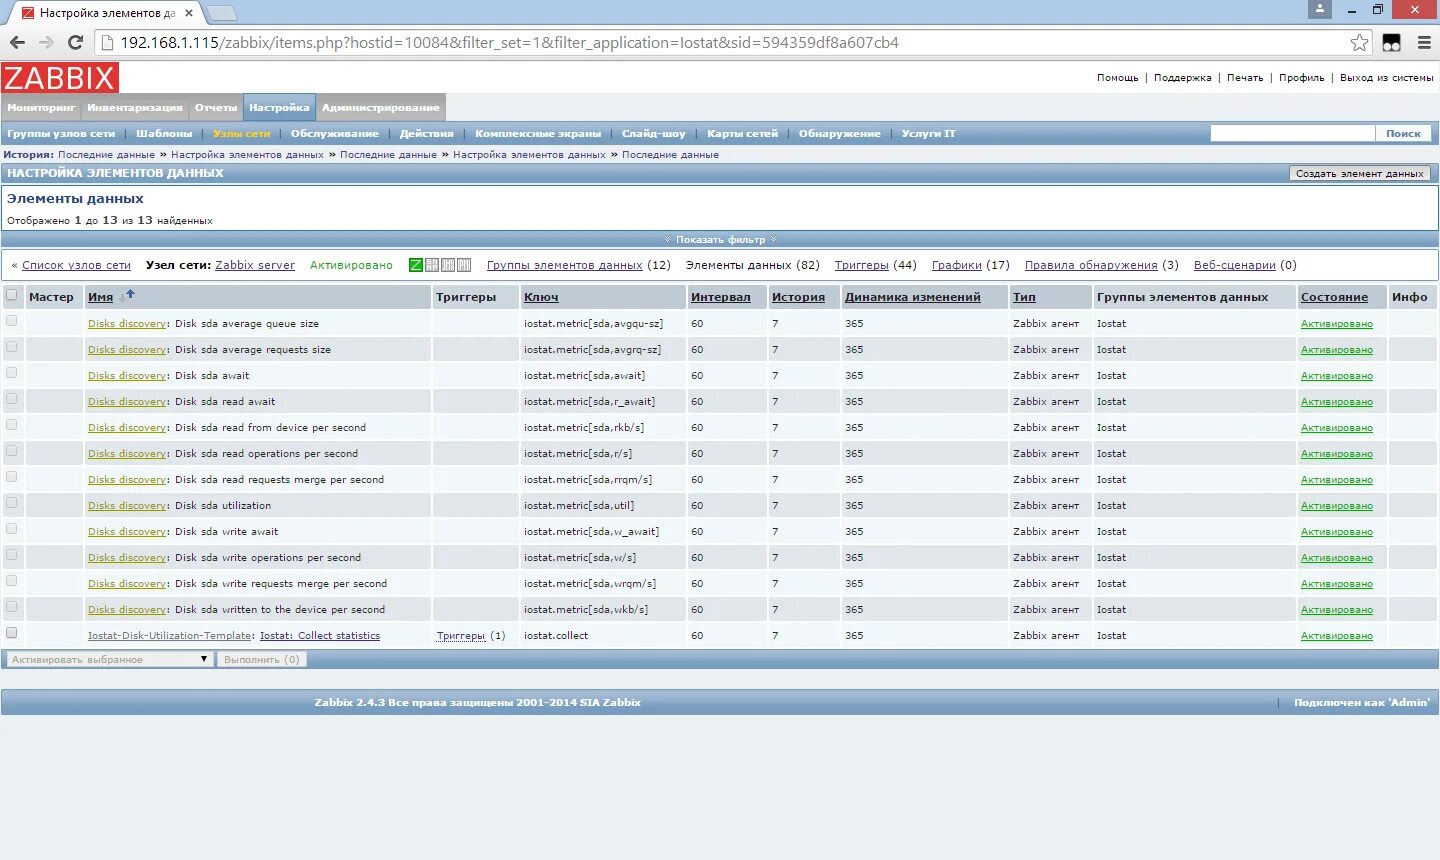
Task: Reload the page with refresh icon
Action: (x=75, y=42)
